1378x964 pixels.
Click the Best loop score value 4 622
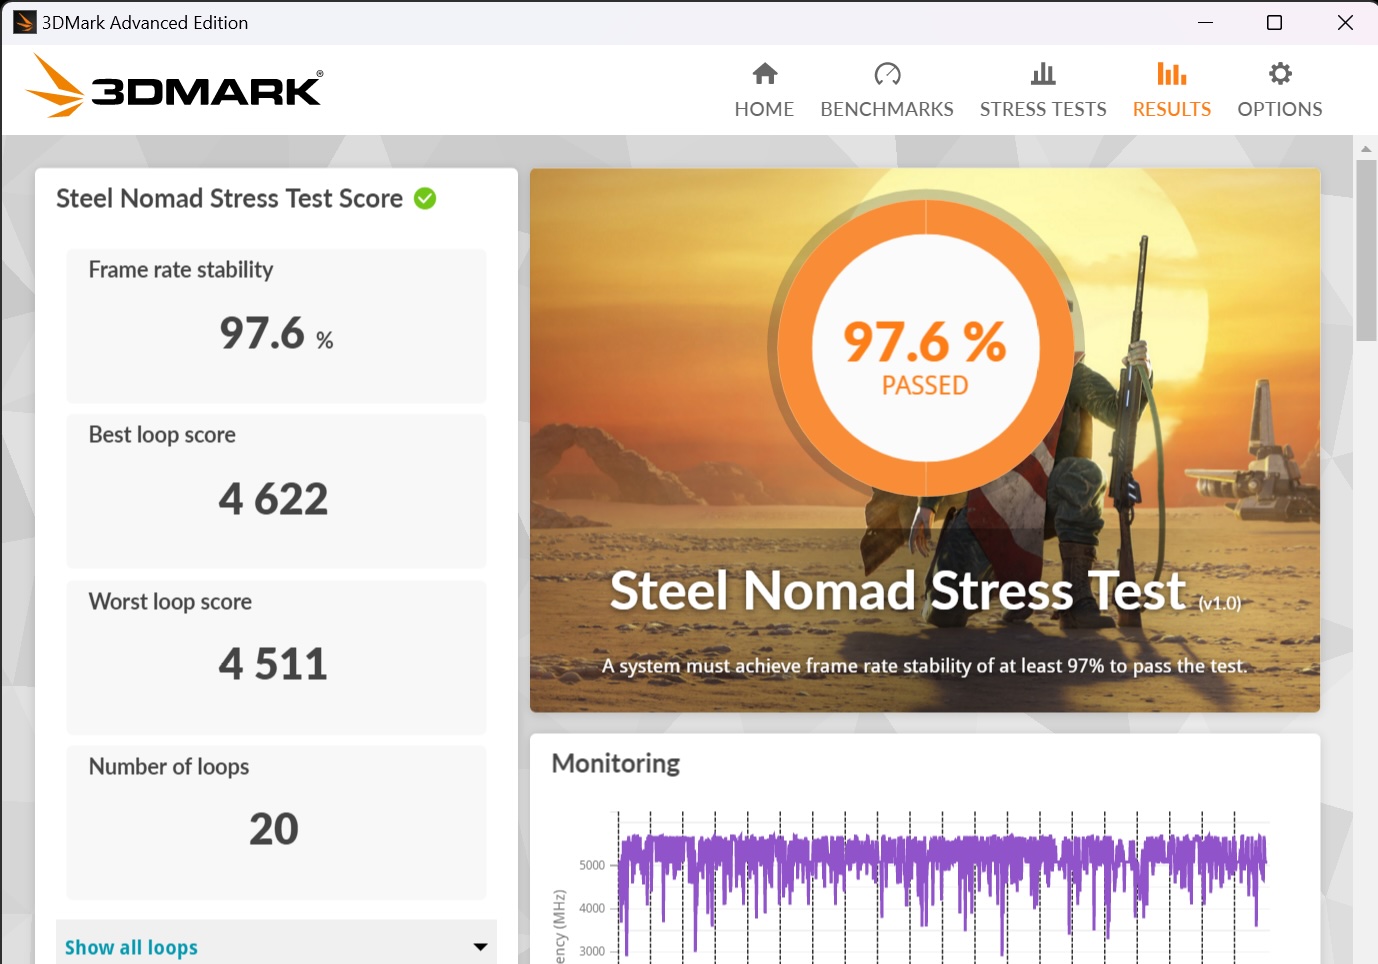point(273,498)
